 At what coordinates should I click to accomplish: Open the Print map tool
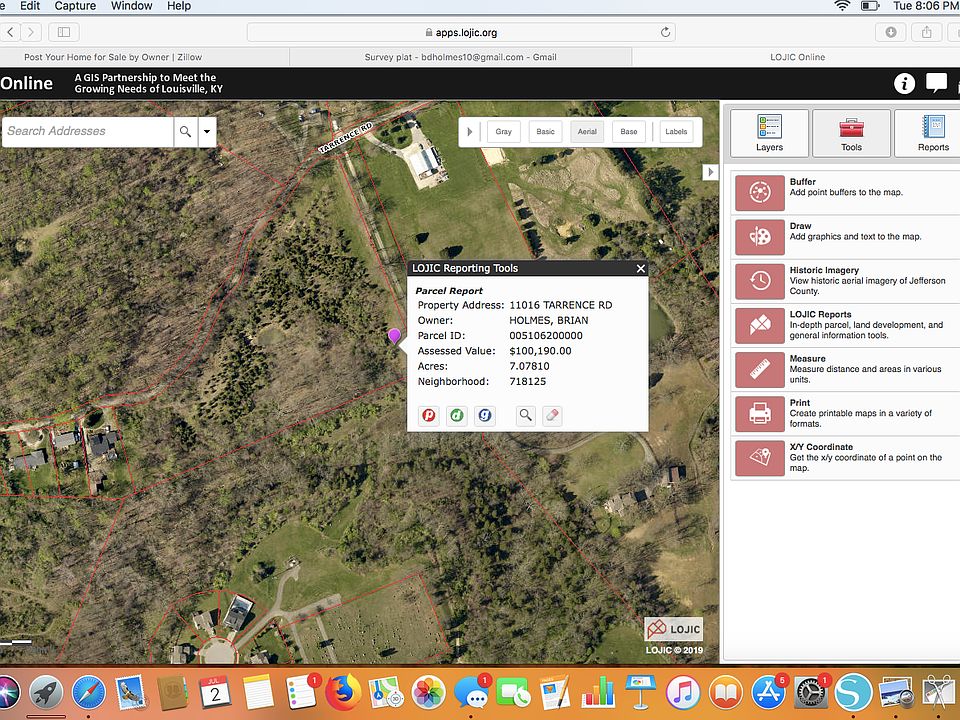point(760,413)
